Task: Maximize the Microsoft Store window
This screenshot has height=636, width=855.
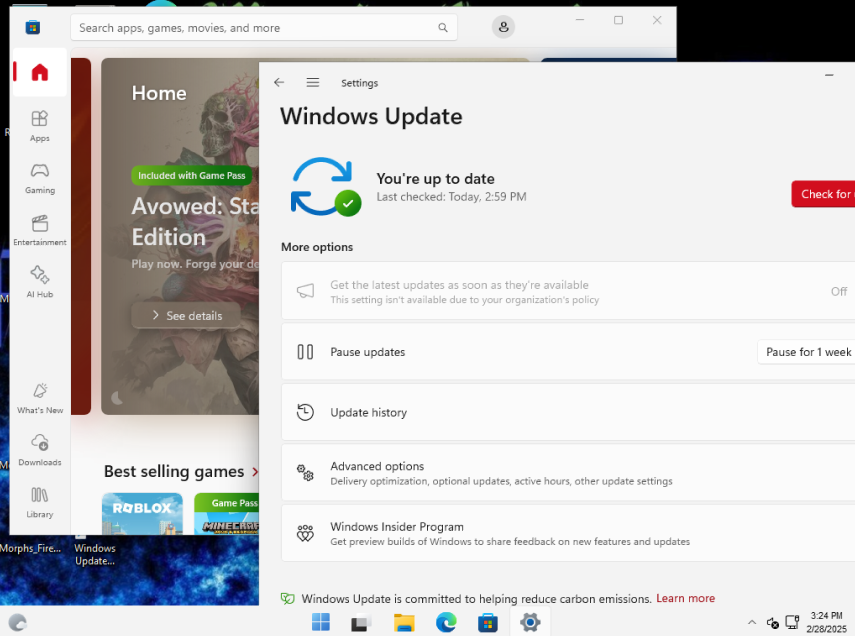Action: pos(618,20)
